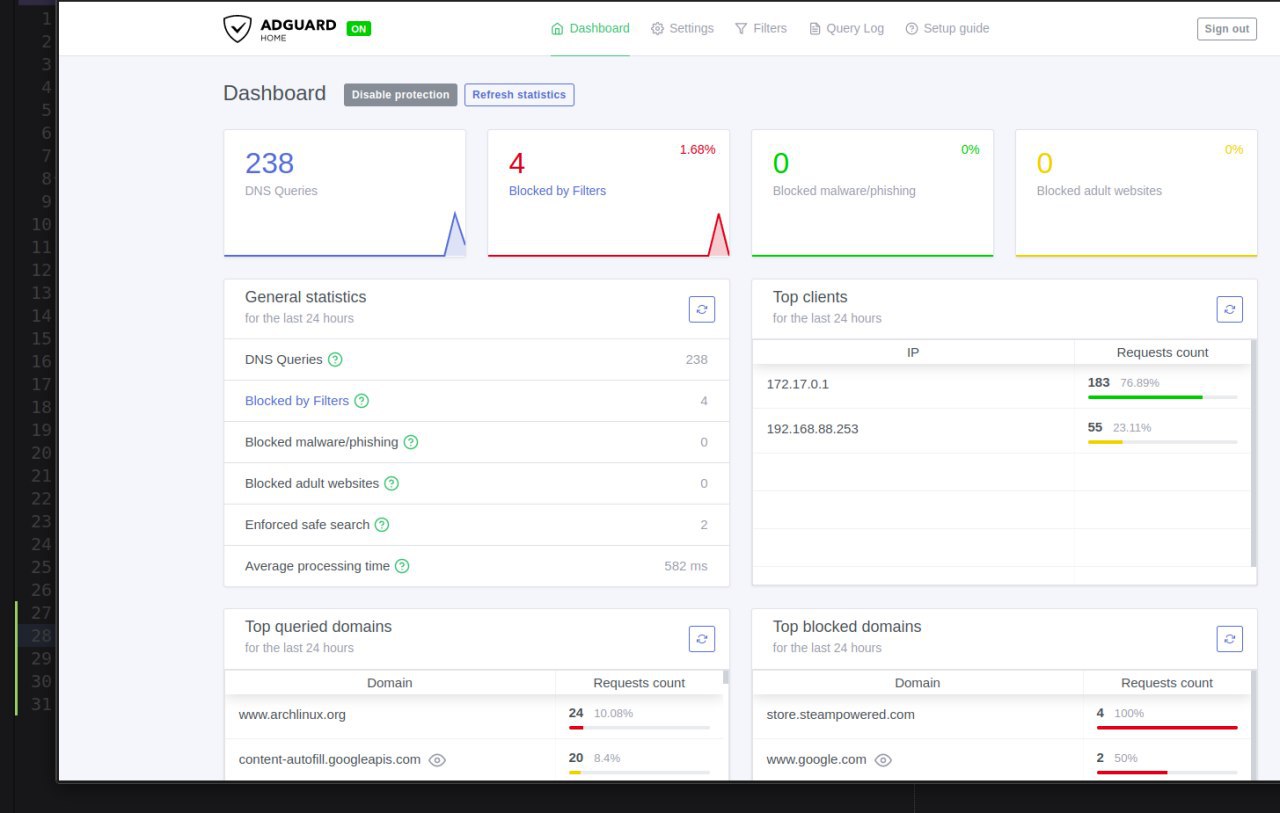Click eye icon beside www.google.com
The image size is (1280, 813).
(883, 760)
